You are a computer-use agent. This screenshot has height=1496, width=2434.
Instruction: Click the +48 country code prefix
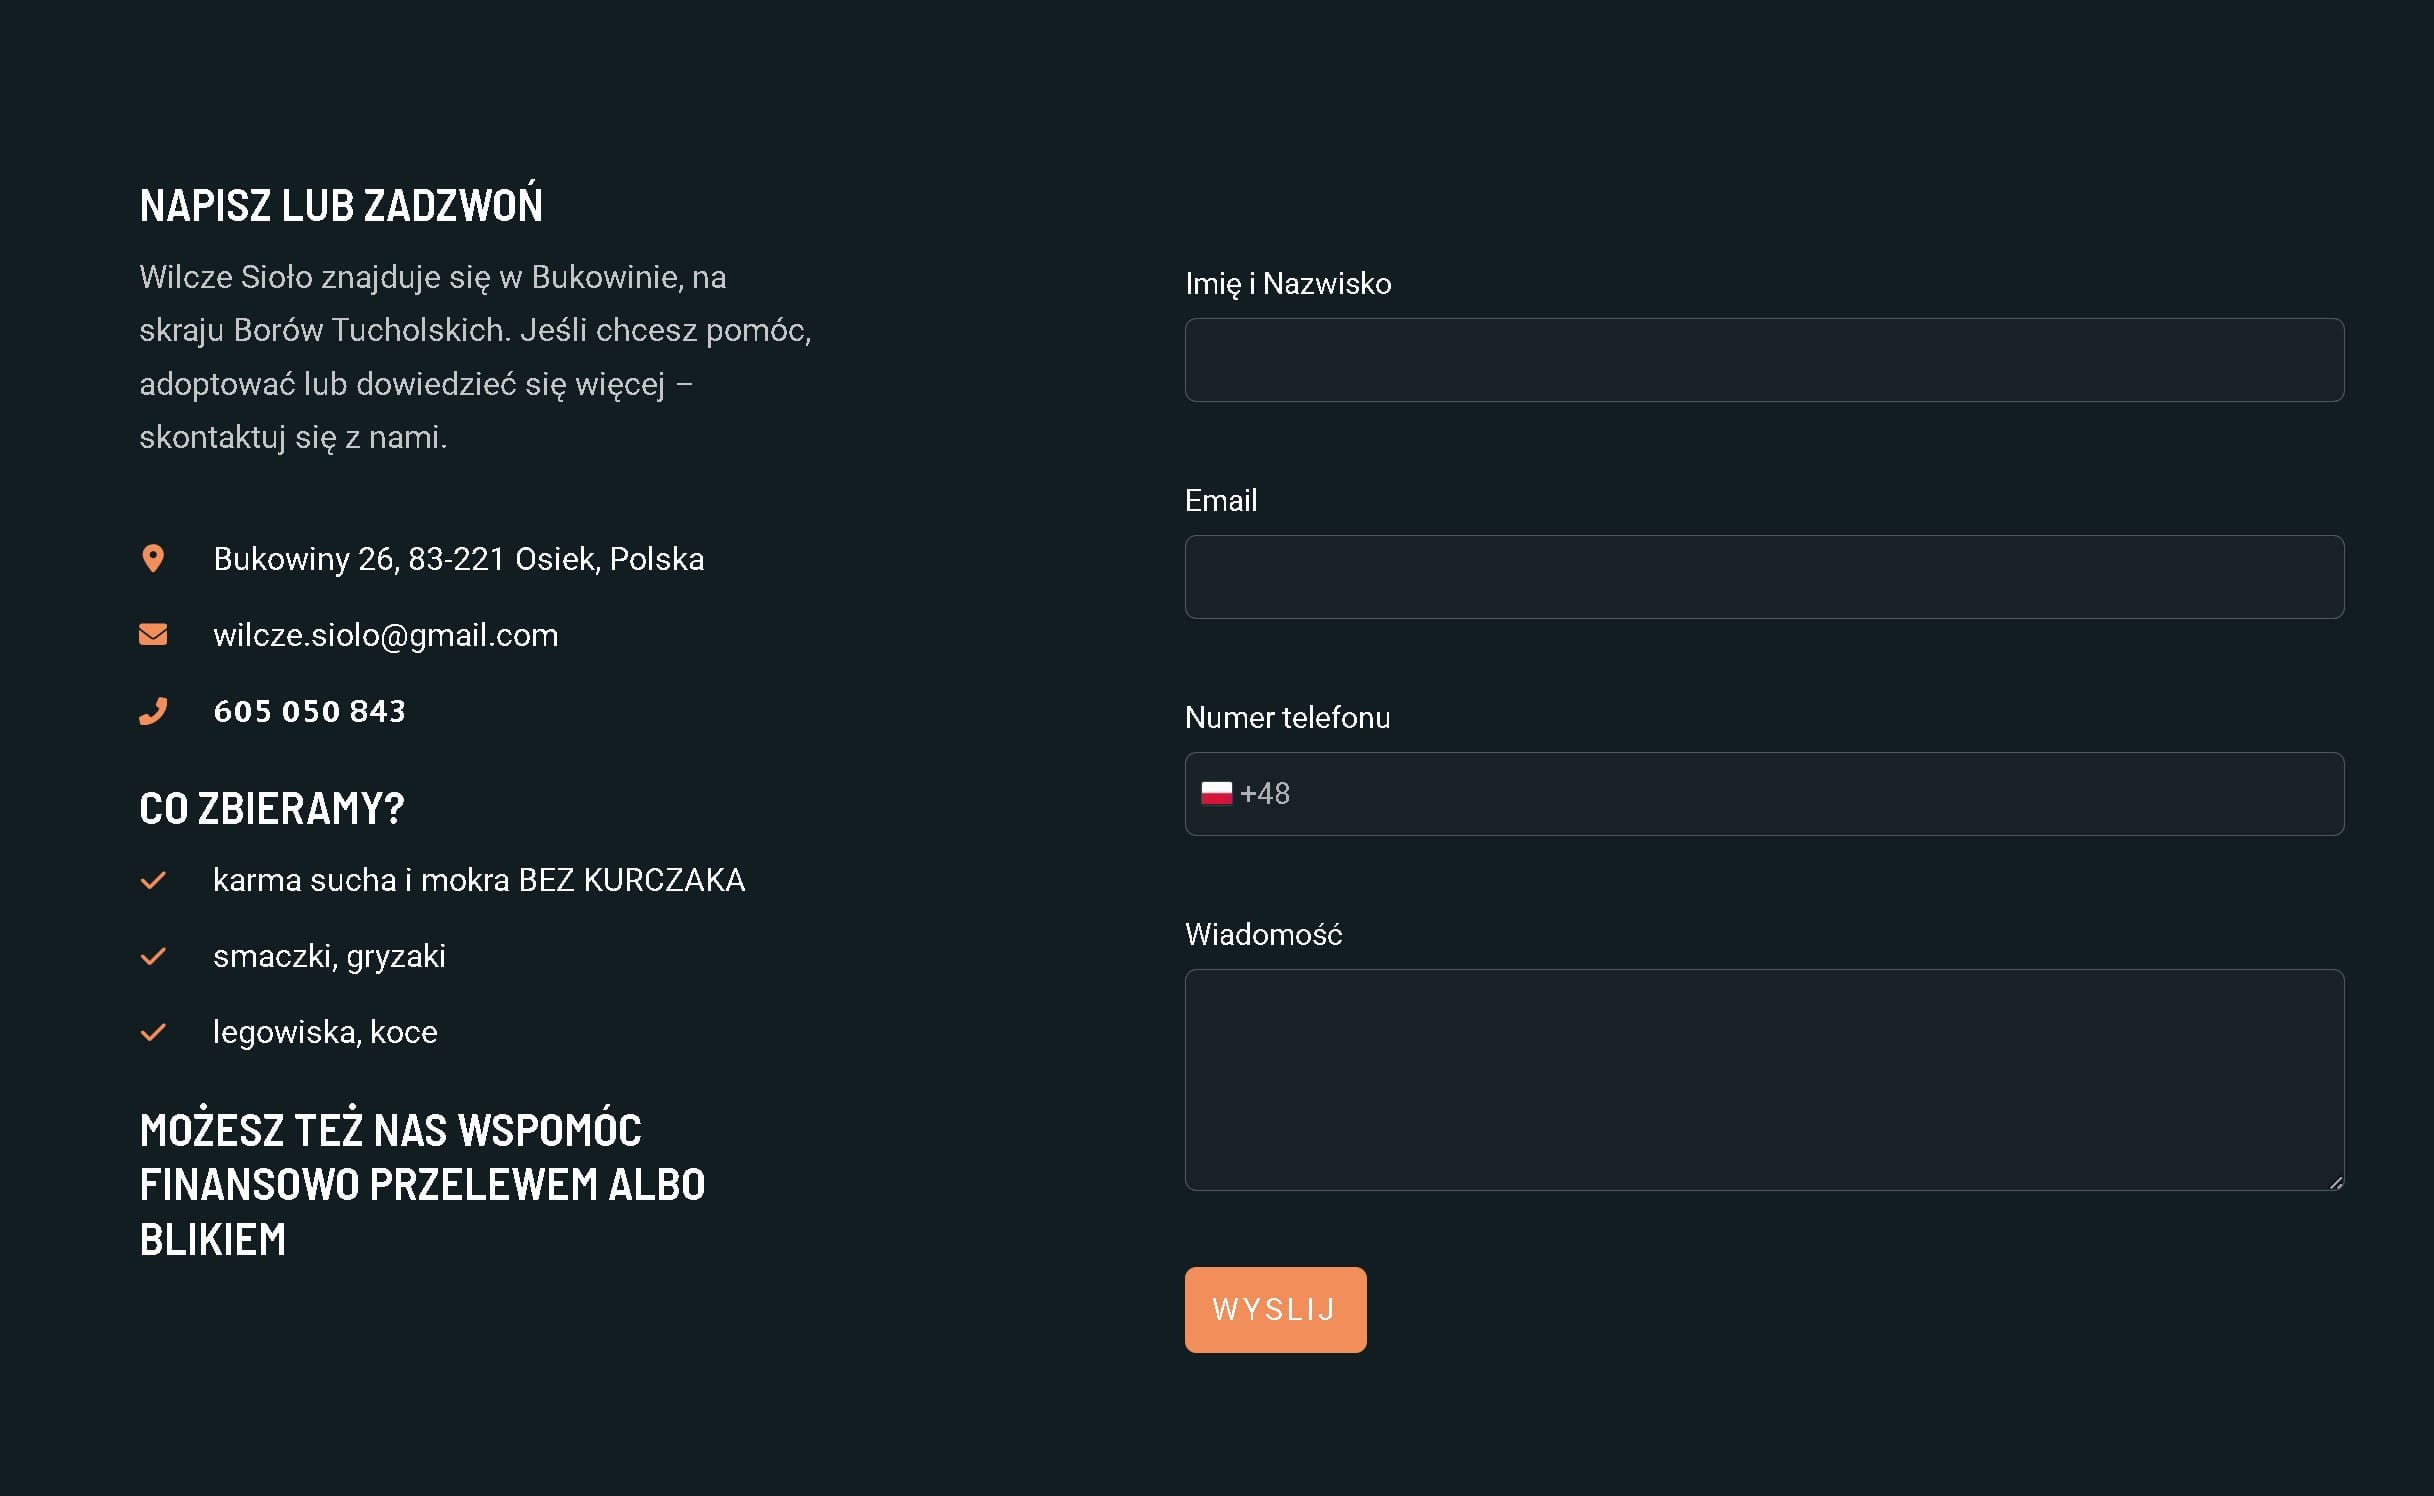point(1265,794)
